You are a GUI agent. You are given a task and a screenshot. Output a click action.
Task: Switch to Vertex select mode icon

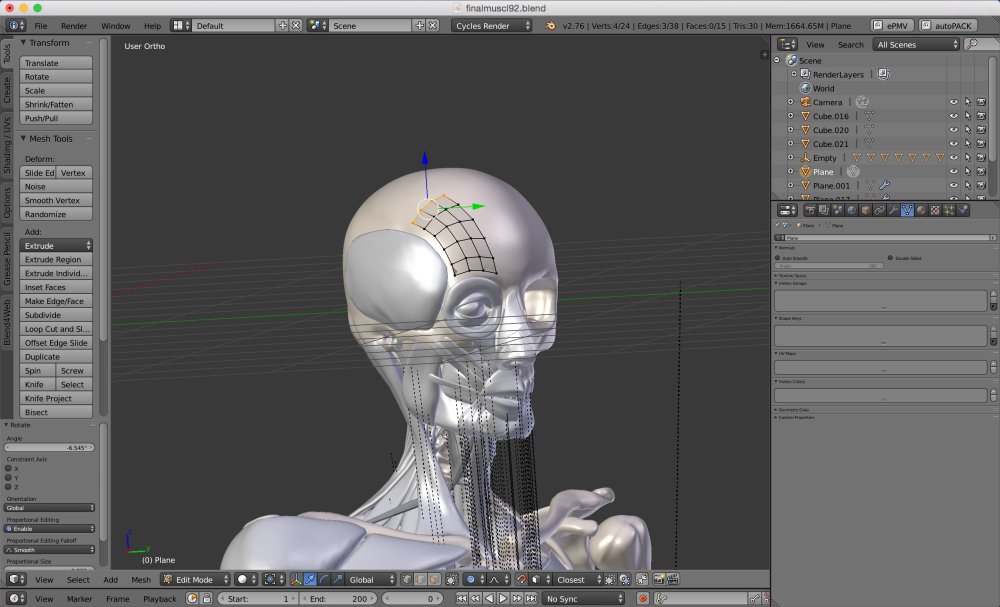coord(407,580)
